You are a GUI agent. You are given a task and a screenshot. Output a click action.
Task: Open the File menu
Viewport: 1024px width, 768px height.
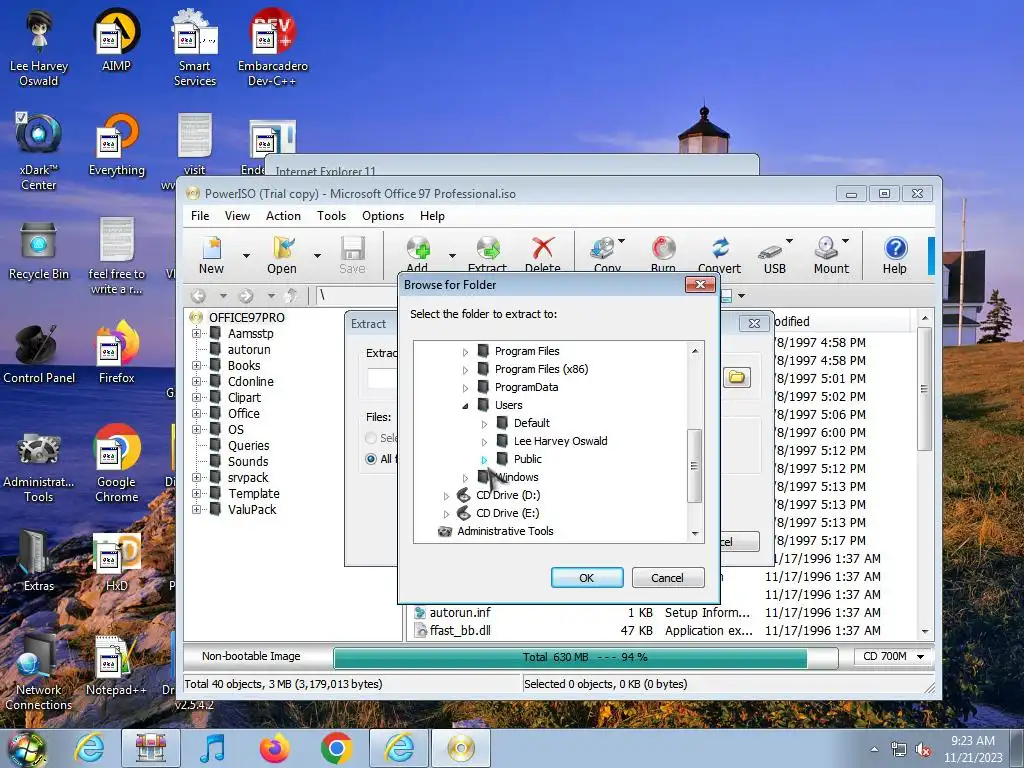coord(200,216)
